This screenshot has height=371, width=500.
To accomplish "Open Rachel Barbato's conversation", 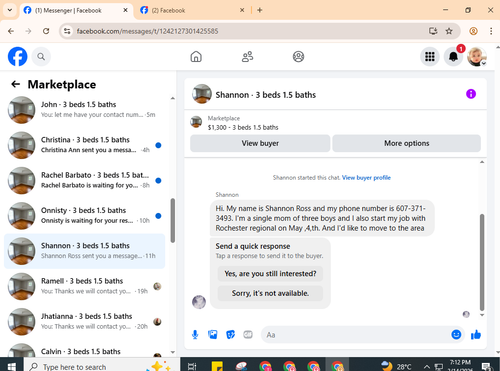I will [85, 180].
